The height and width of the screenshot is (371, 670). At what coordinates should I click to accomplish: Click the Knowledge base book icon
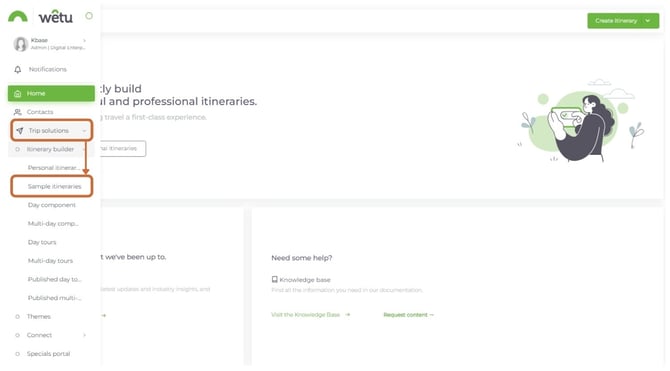(274, 280)
